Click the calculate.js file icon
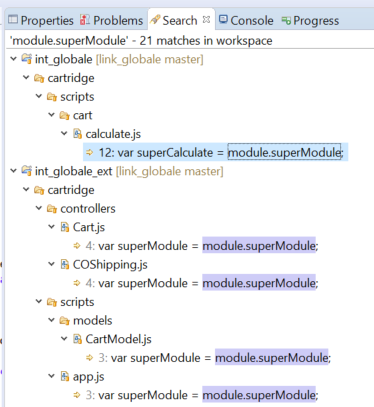374x407 pixels. tap(77, 134)
